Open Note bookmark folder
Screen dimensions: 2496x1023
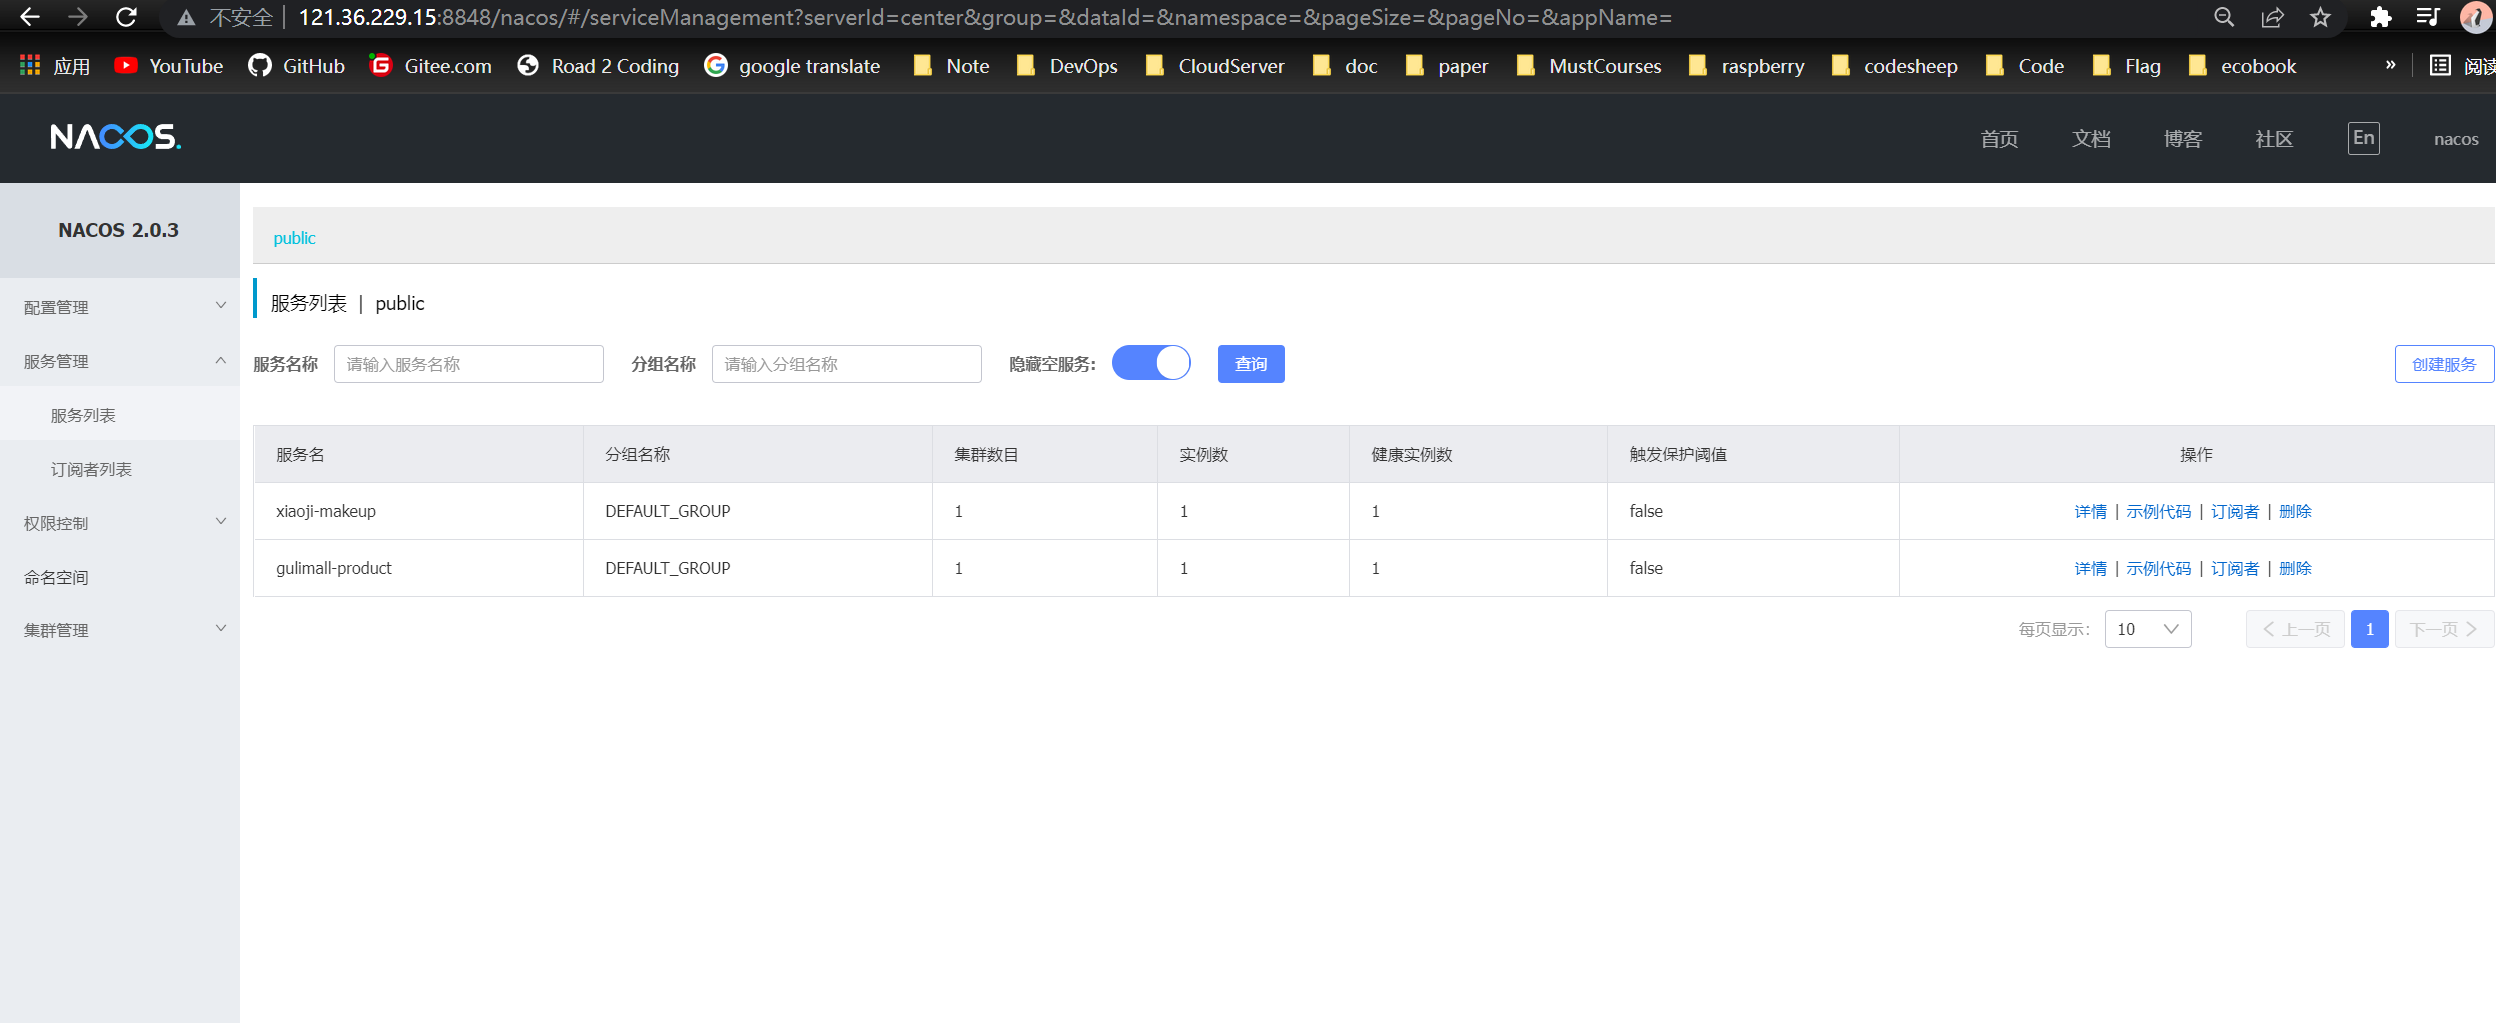[951, 66]
